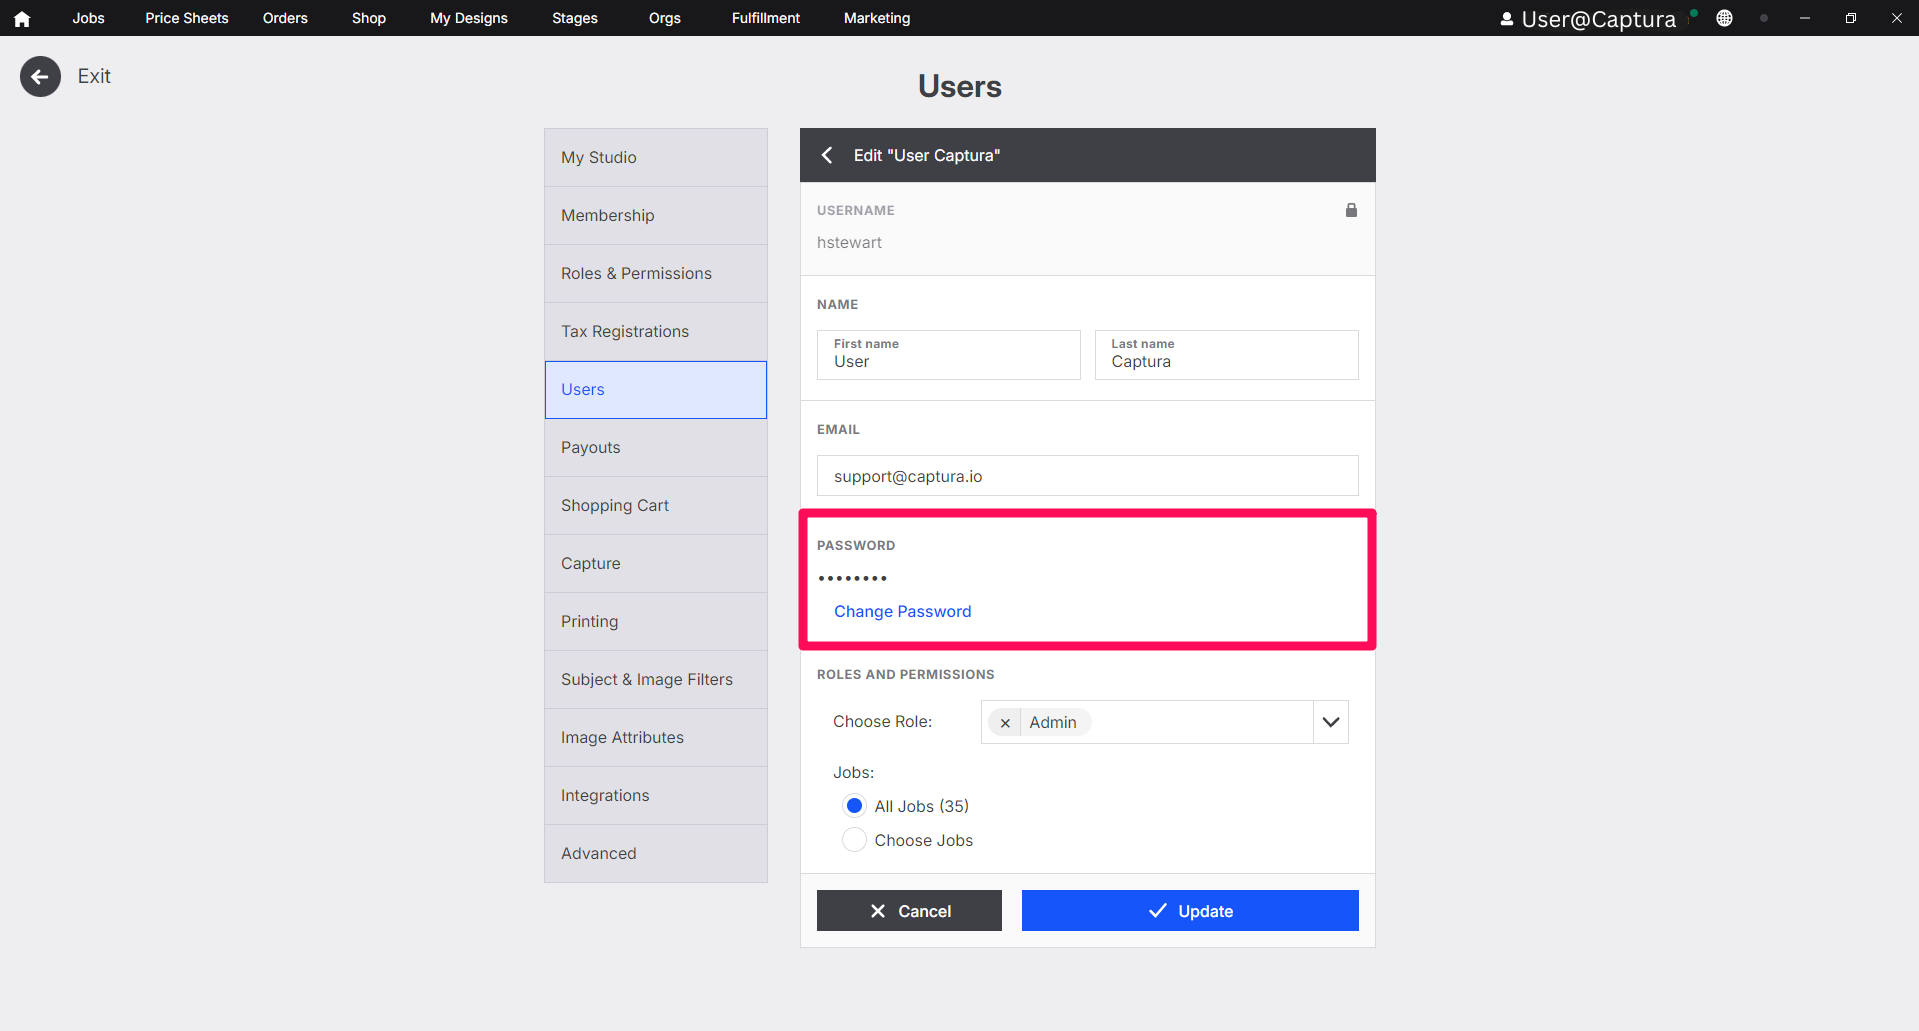Click the Change Password link

(x=902, y=611)
